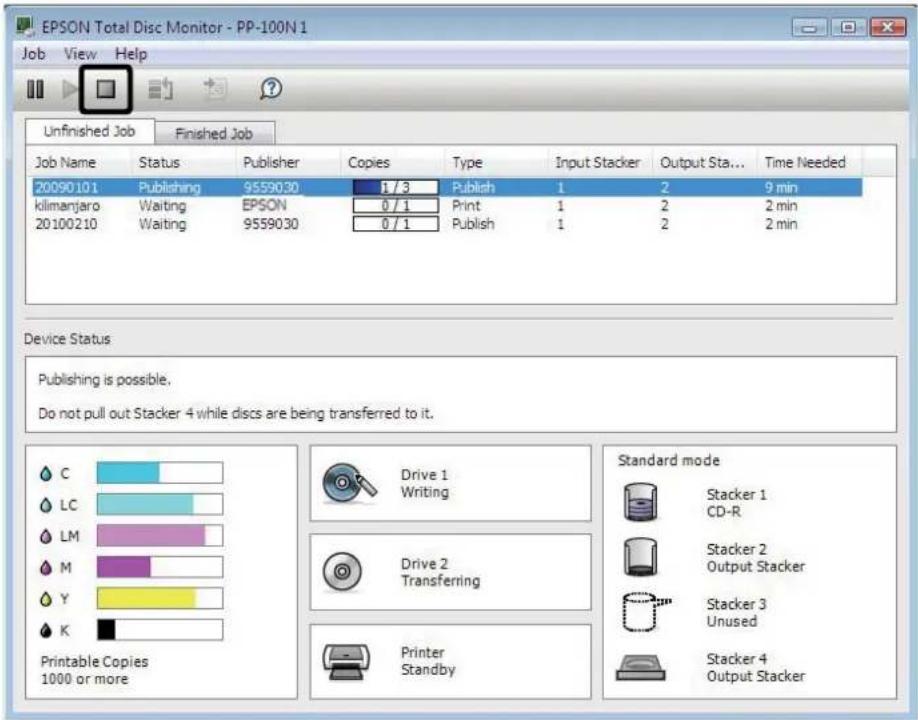918x720 pixels.
Task: Click the Stacker 2 output stacker icon
Action: 640,557
